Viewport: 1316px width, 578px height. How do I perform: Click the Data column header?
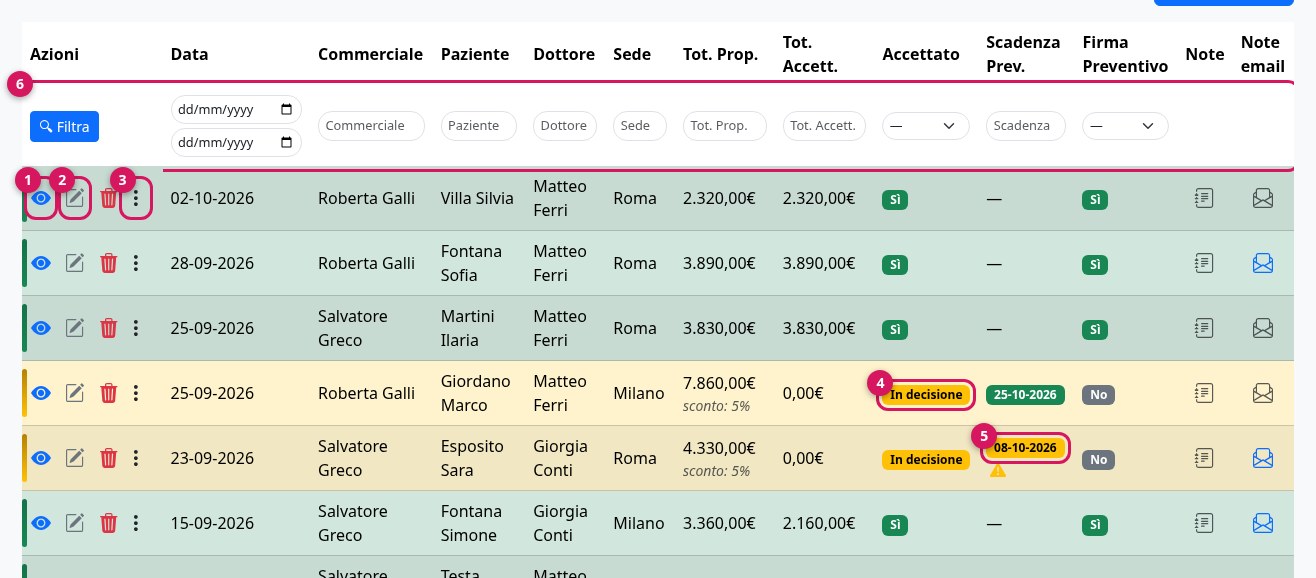190,54
